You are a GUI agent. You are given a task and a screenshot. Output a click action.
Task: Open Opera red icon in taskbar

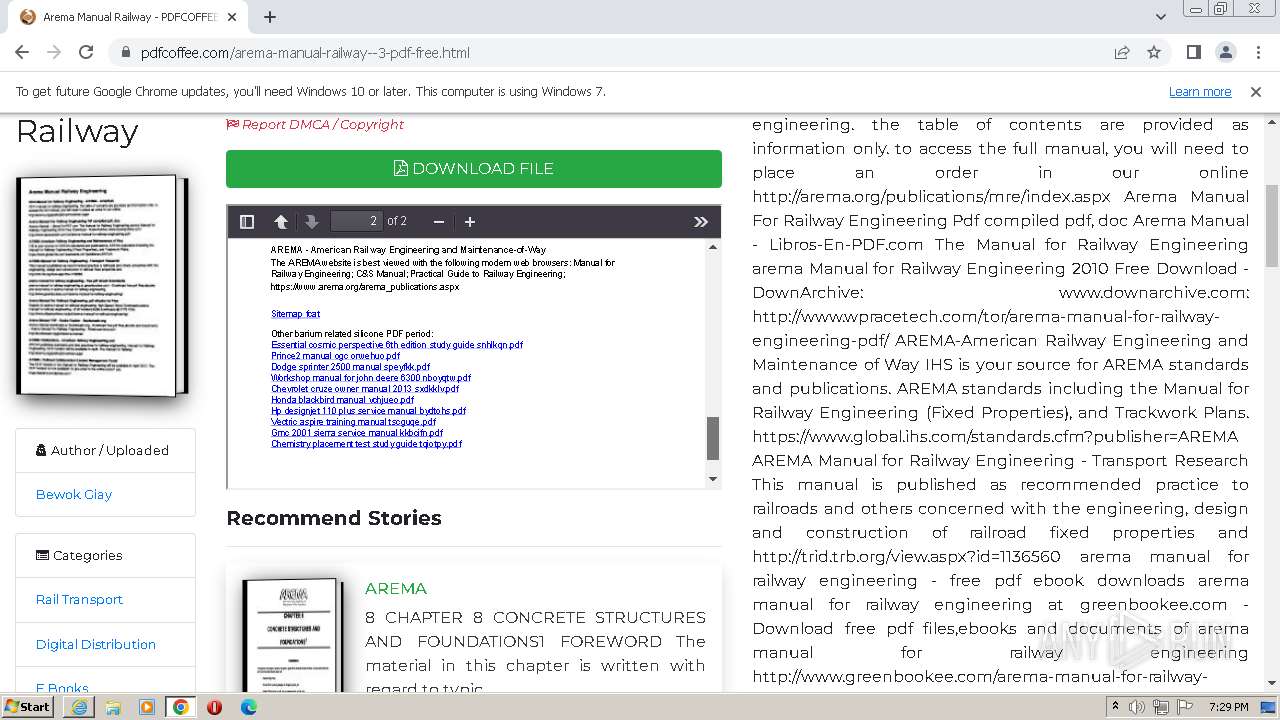click(214, 707)
